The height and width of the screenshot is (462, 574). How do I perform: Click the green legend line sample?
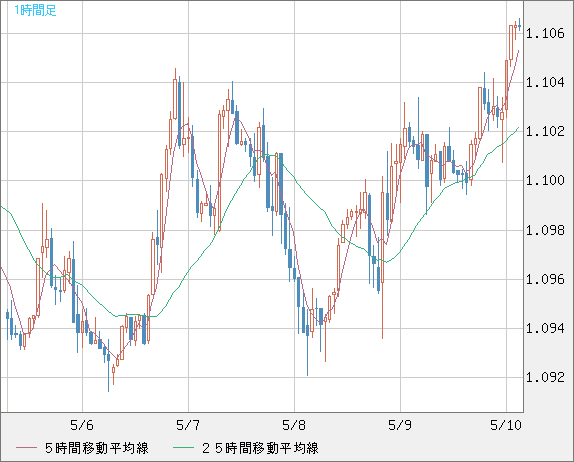183,448
